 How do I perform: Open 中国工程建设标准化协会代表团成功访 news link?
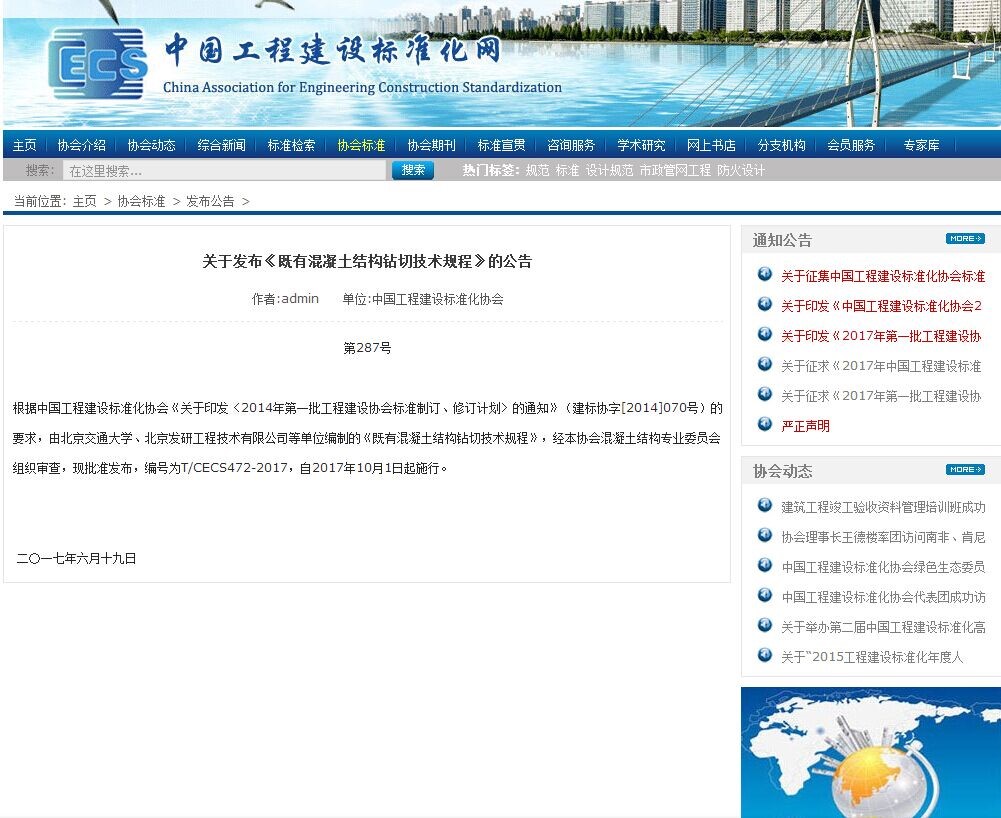coord(883,597)
